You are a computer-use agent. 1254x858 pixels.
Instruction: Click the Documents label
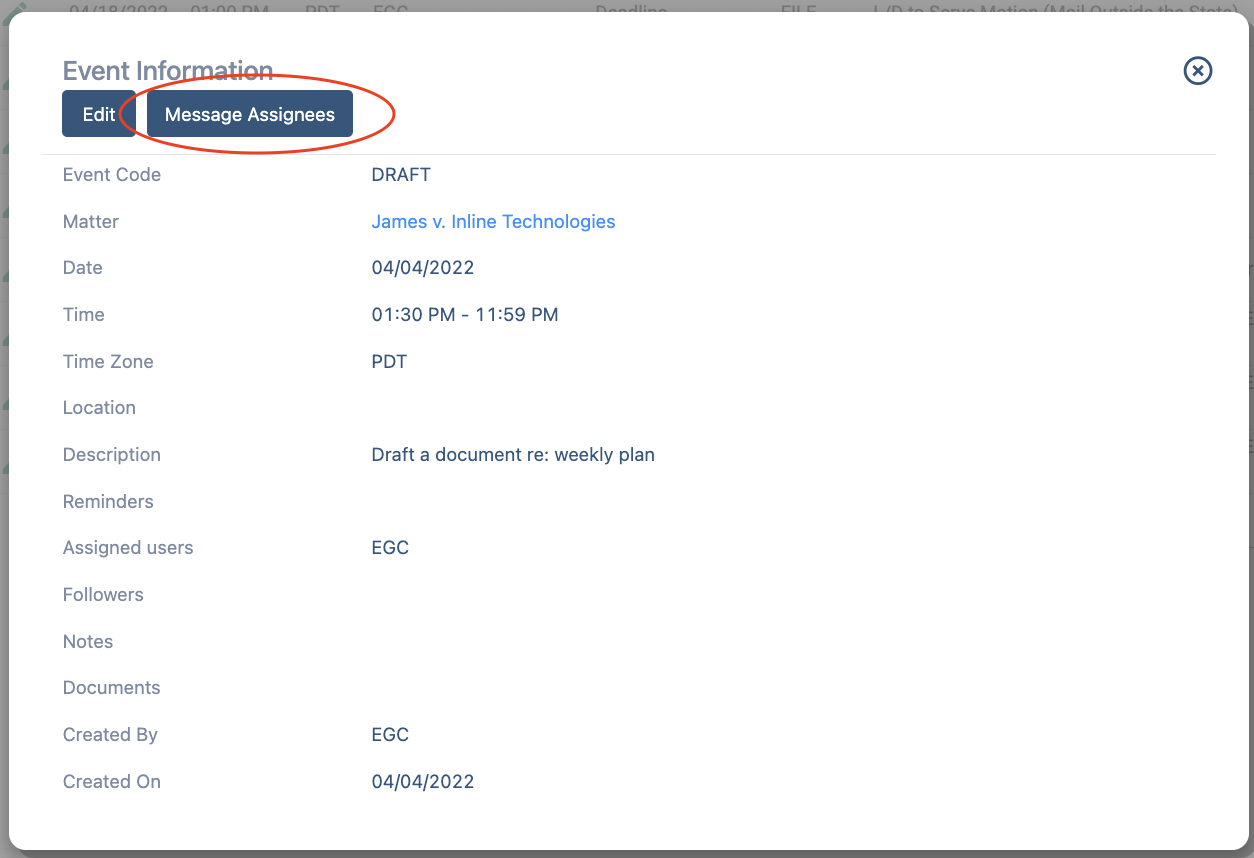click(112, 688)
